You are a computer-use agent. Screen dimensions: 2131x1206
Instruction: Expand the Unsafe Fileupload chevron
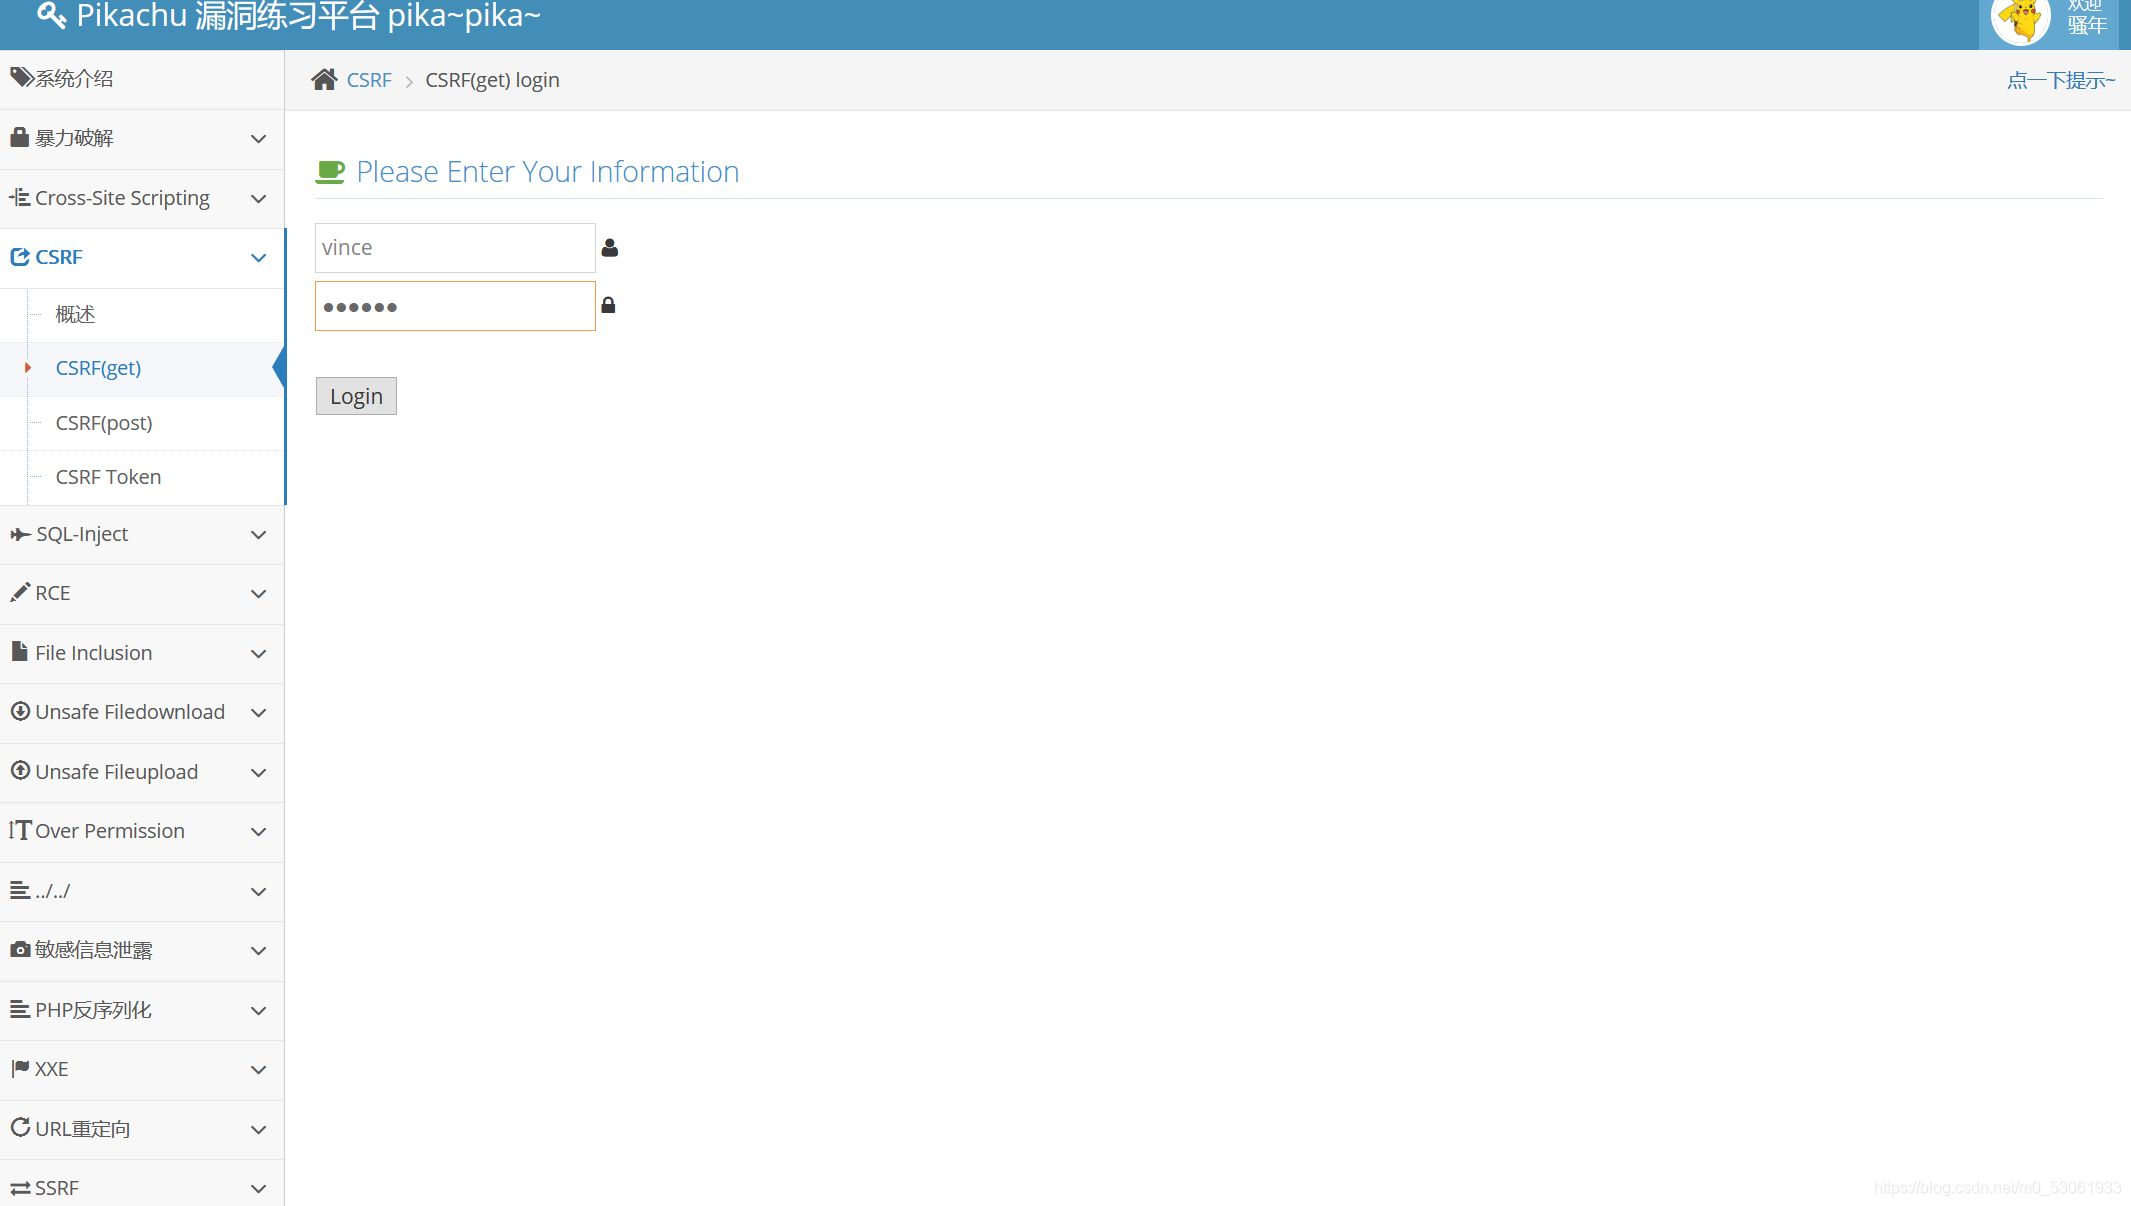[258, 772]
